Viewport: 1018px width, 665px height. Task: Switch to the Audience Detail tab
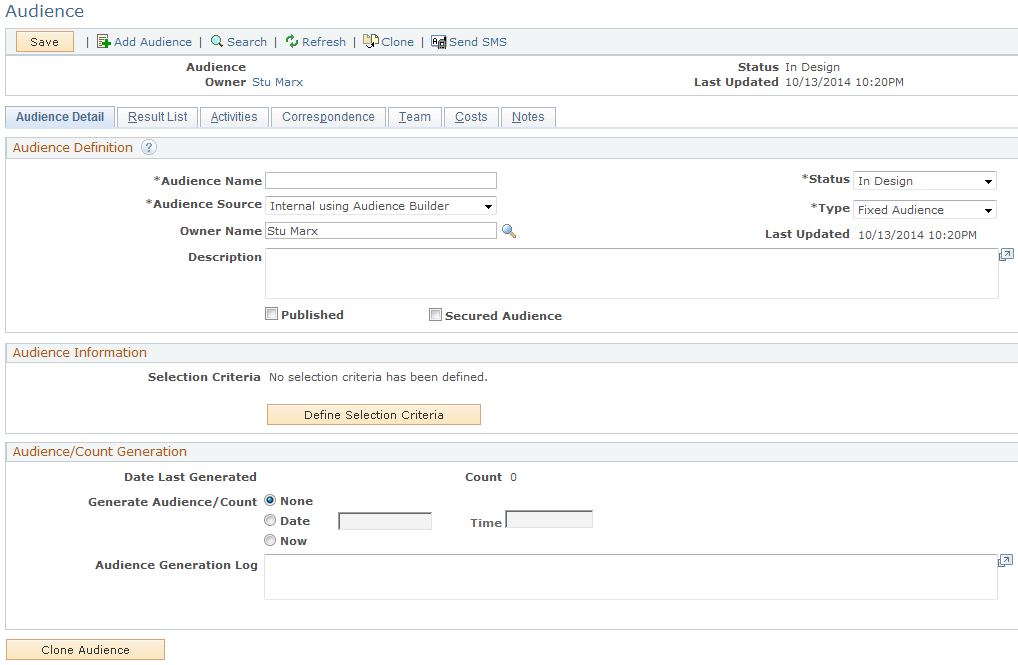[60, 117]
